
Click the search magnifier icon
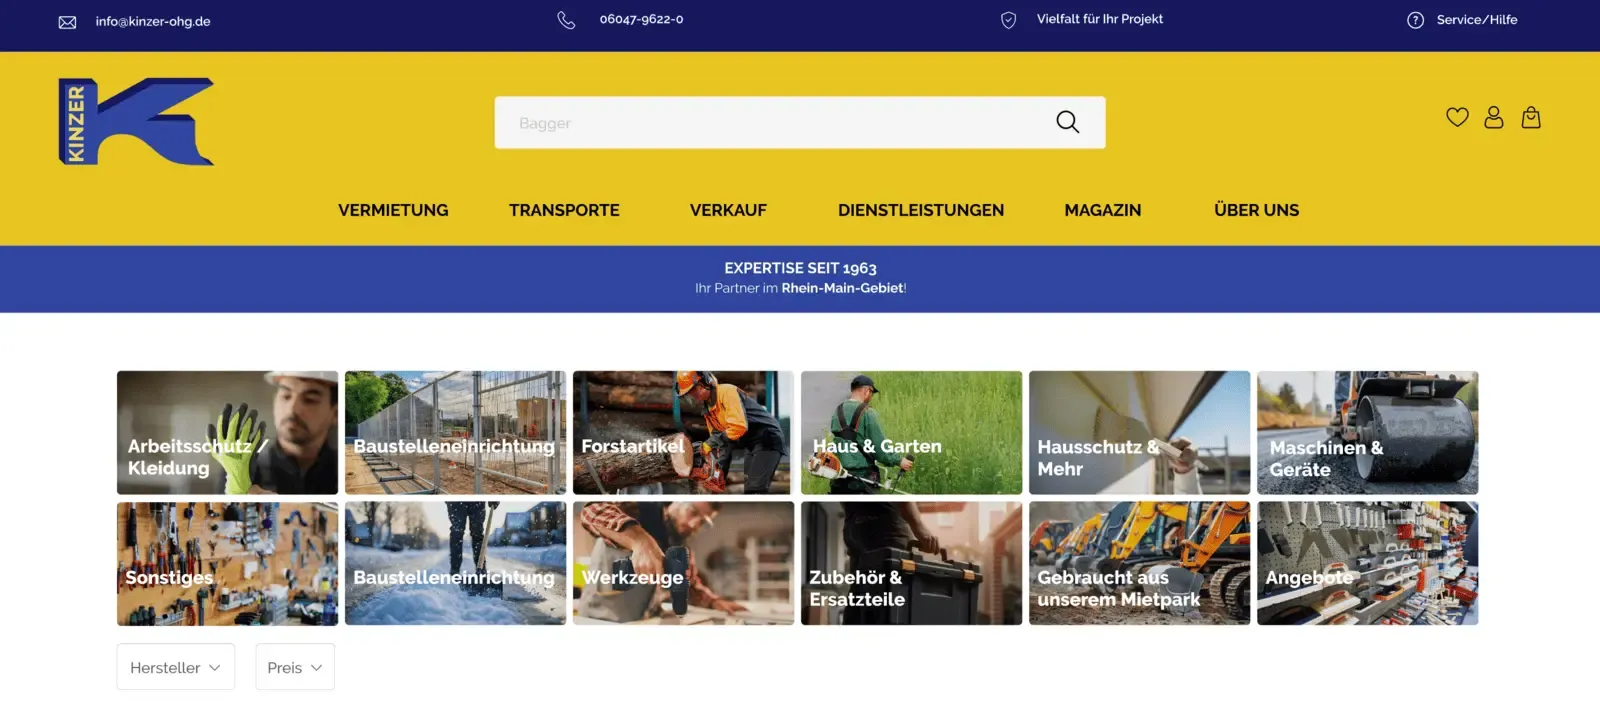pyautogui.click(x=1067, y=122)
